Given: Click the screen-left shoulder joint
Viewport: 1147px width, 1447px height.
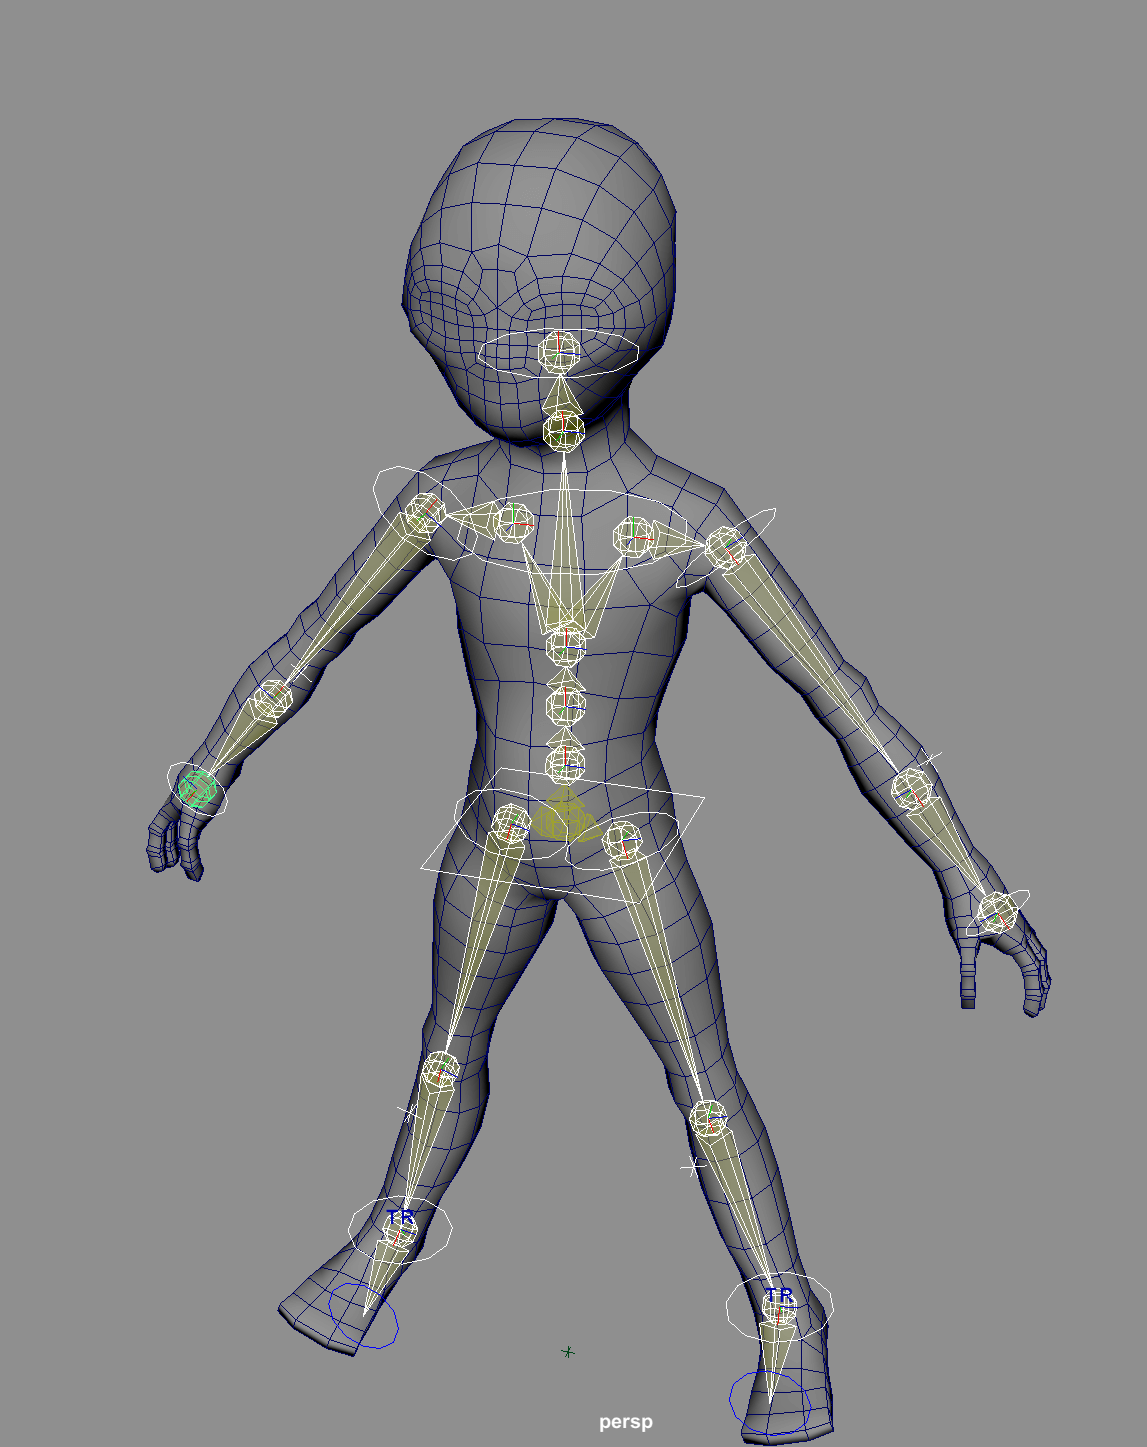Looking at the screenshot, I should [425, 512].
